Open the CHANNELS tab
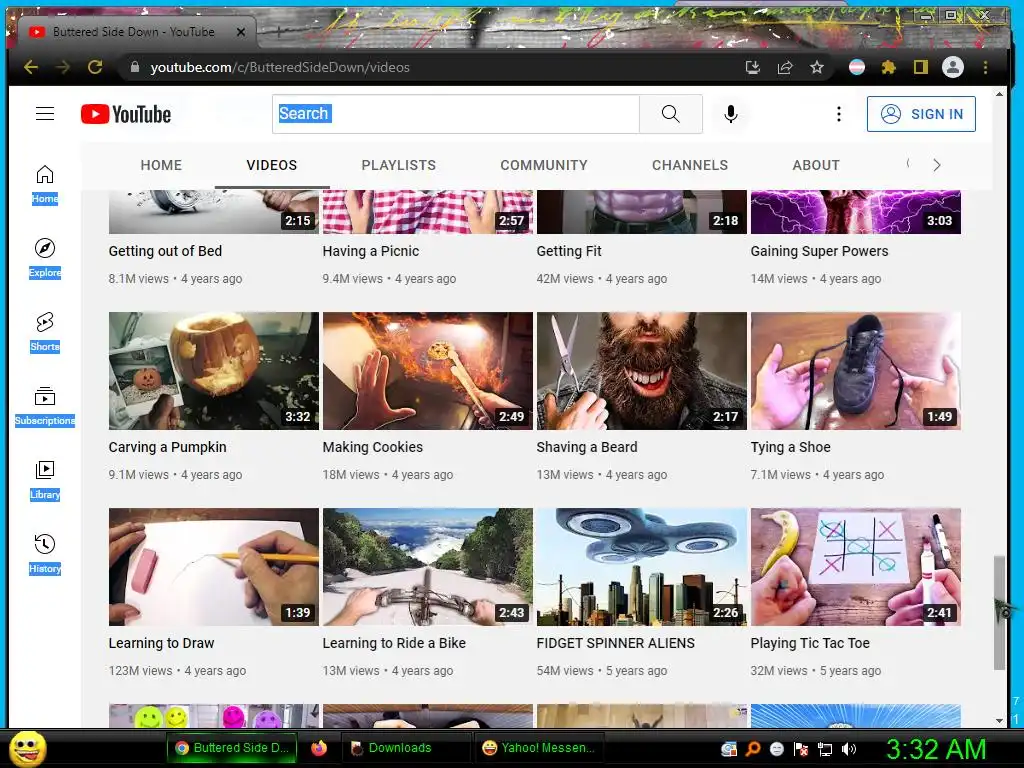Viewport: 1024px width, 768px height. (690, 165)
